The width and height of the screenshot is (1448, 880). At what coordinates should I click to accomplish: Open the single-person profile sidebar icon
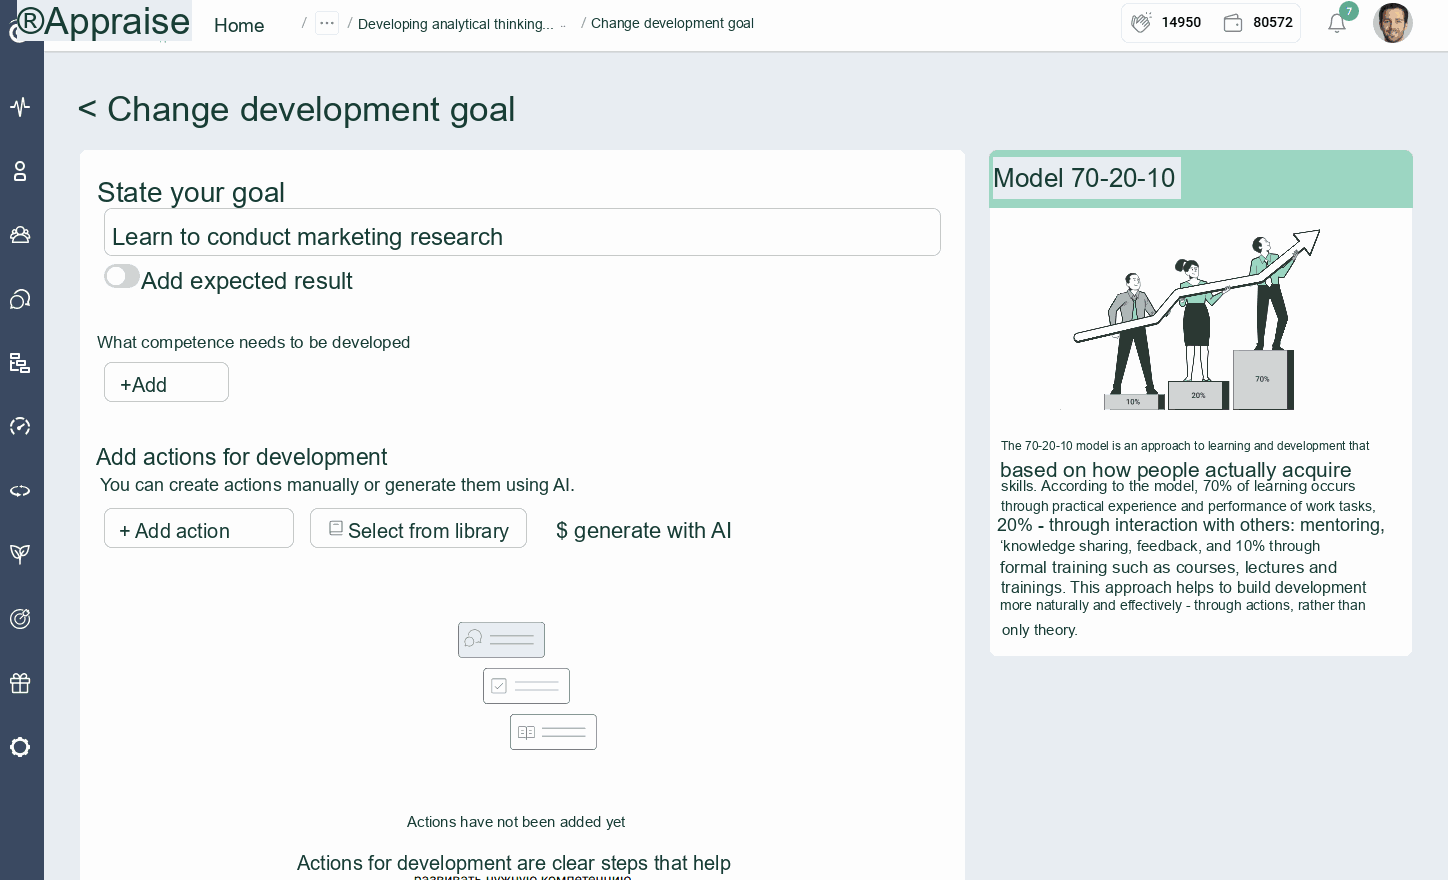[20, 171]
